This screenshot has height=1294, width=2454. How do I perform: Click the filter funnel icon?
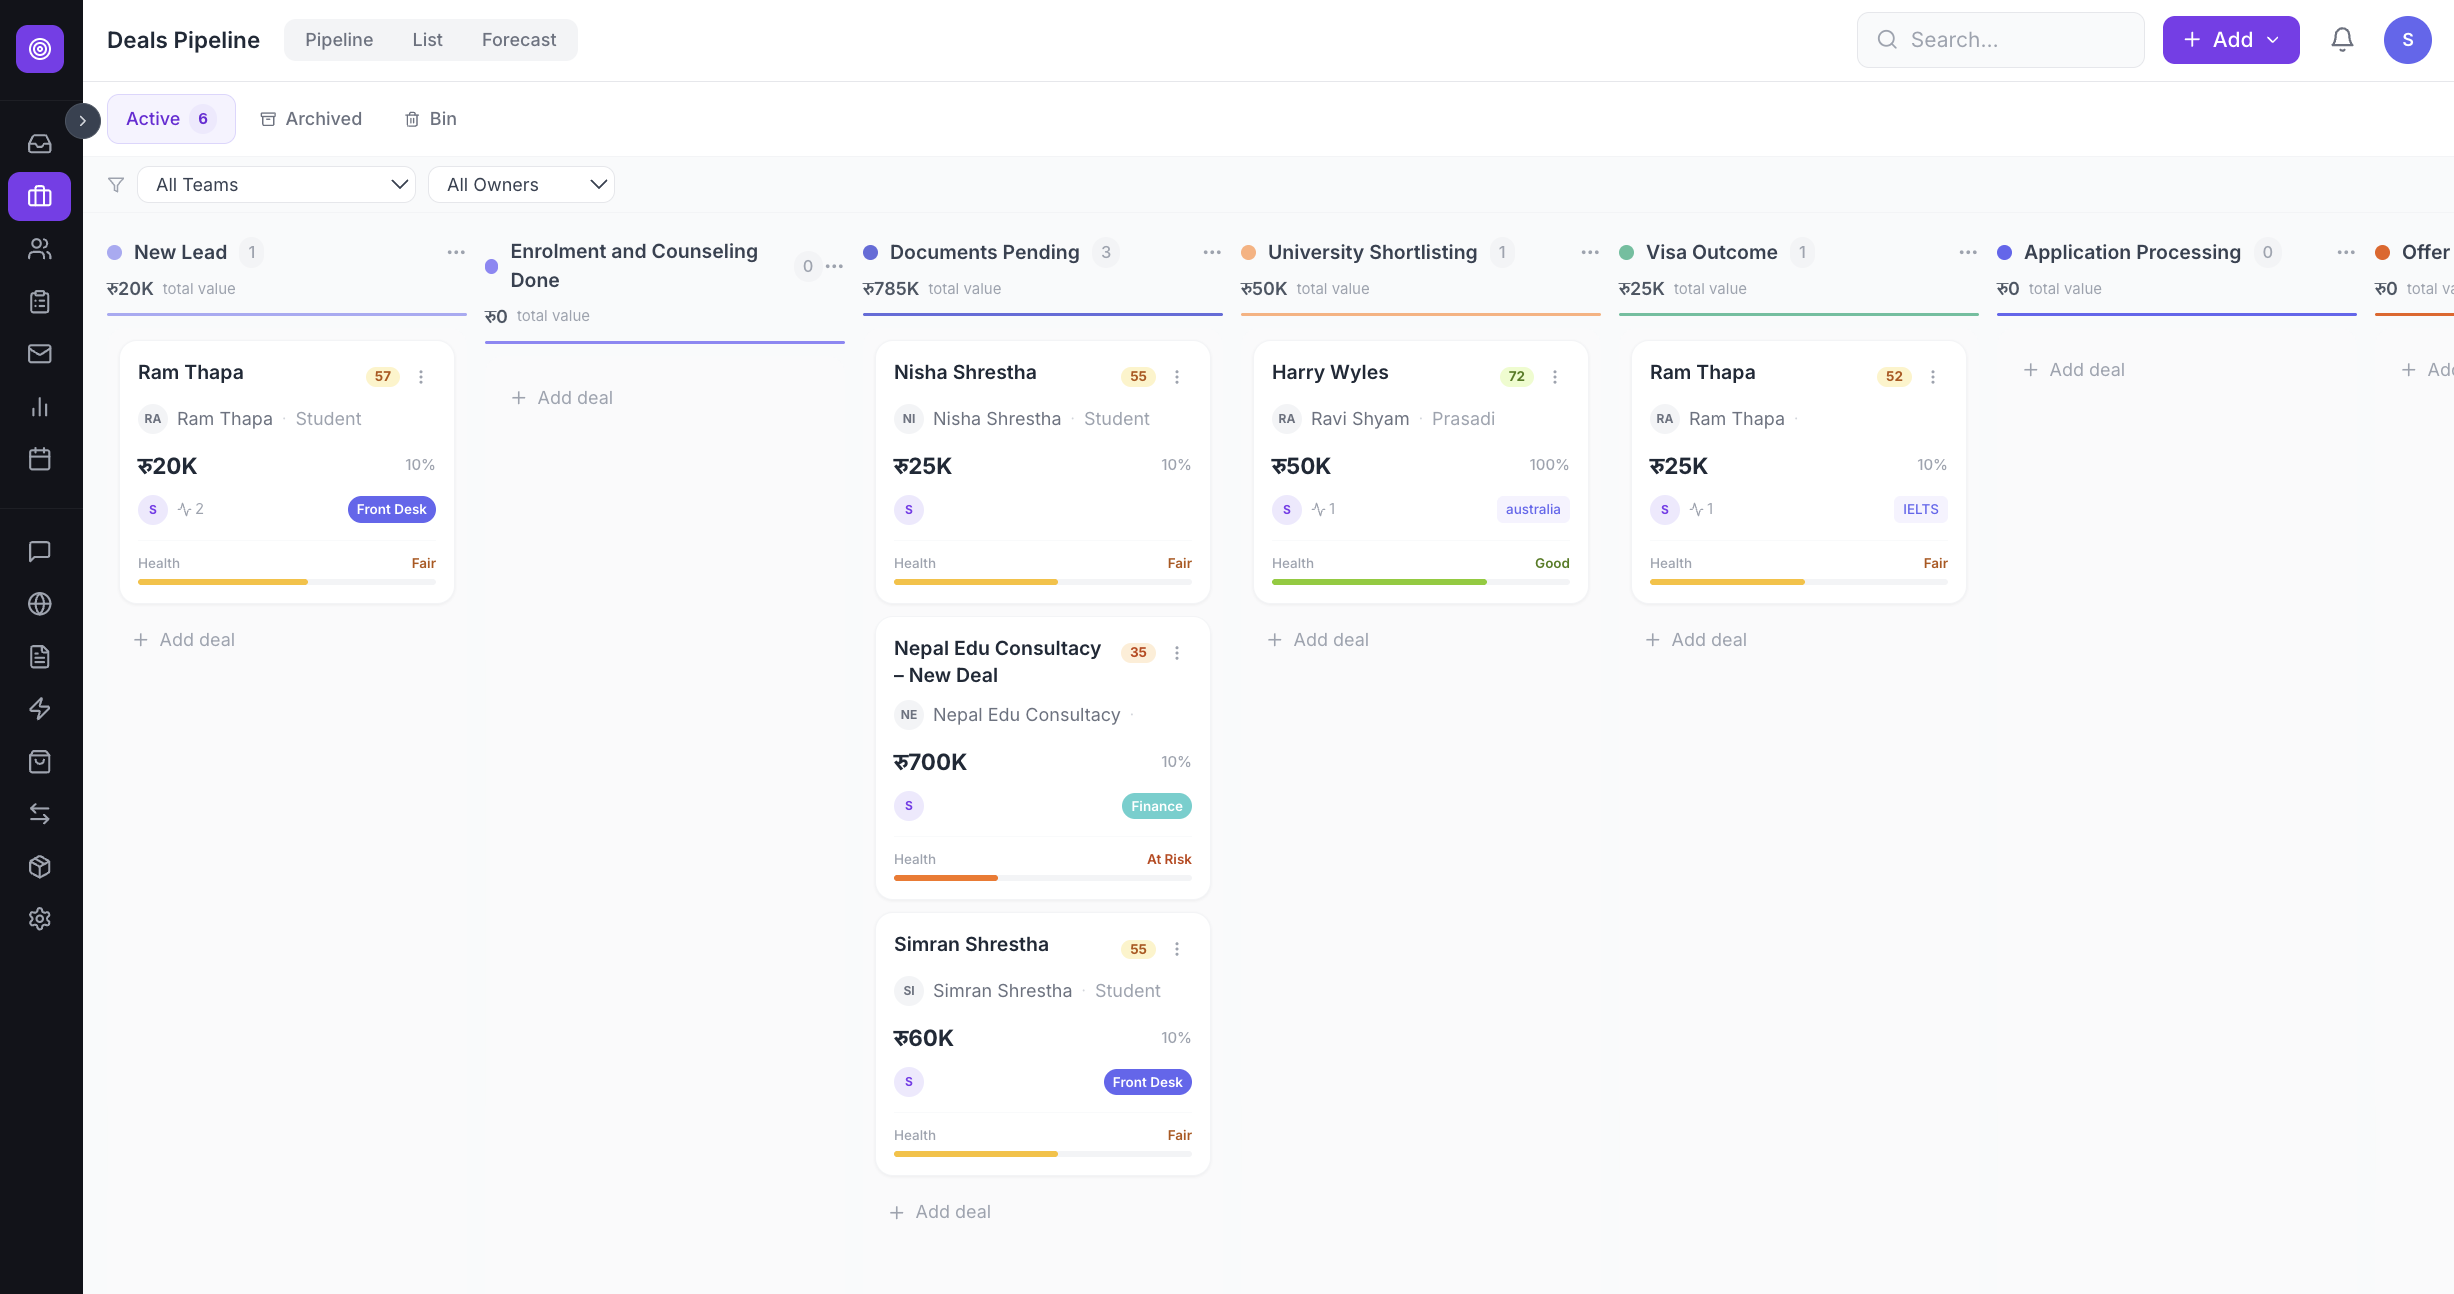(116, 185)
